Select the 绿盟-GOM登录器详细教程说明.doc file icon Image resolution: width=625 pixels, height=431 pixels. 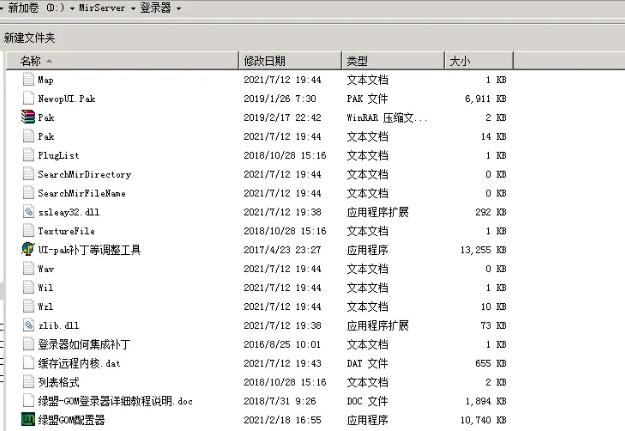28,401
